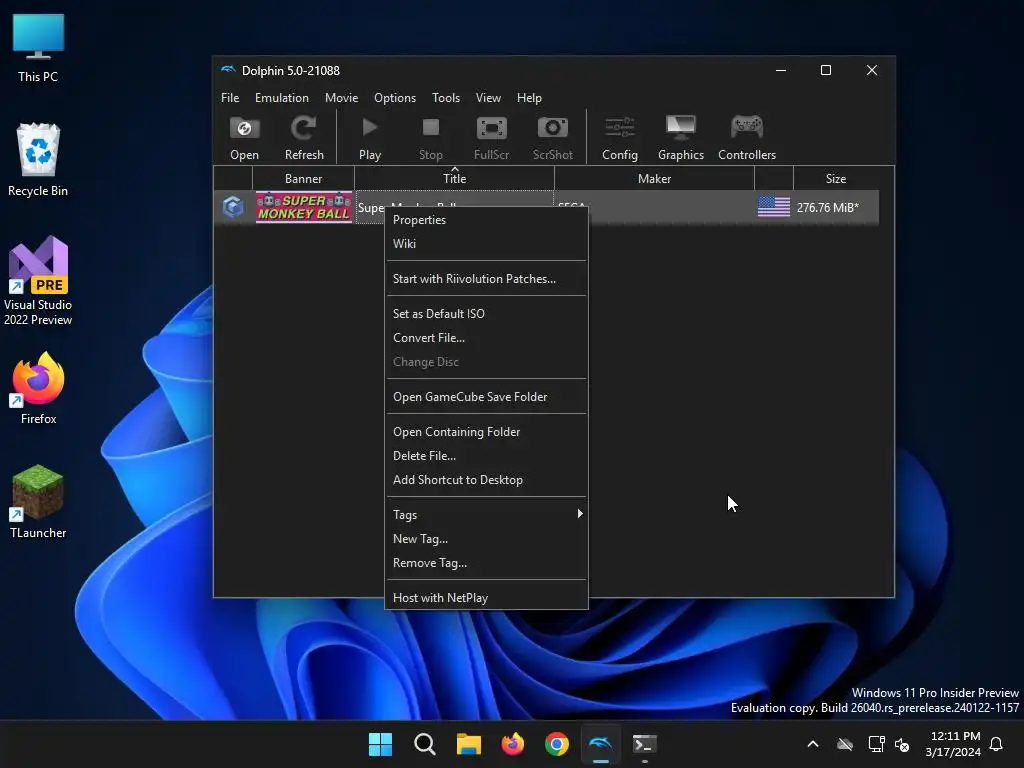Image resolution: width=1024 pixels, height=768 pixels.
Task: Open the Emulation menu
Action: (x=281, y=97)
